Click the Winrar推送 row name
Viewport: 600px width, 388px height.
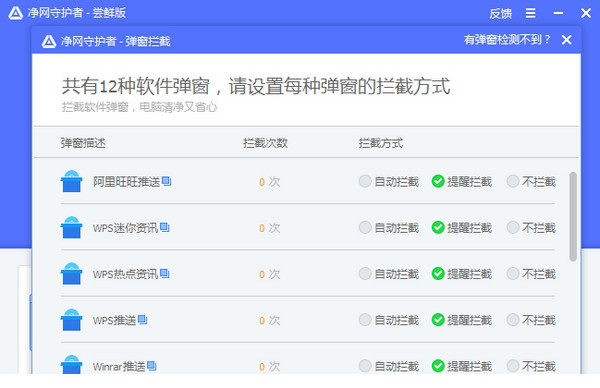(x=119, y=367)
